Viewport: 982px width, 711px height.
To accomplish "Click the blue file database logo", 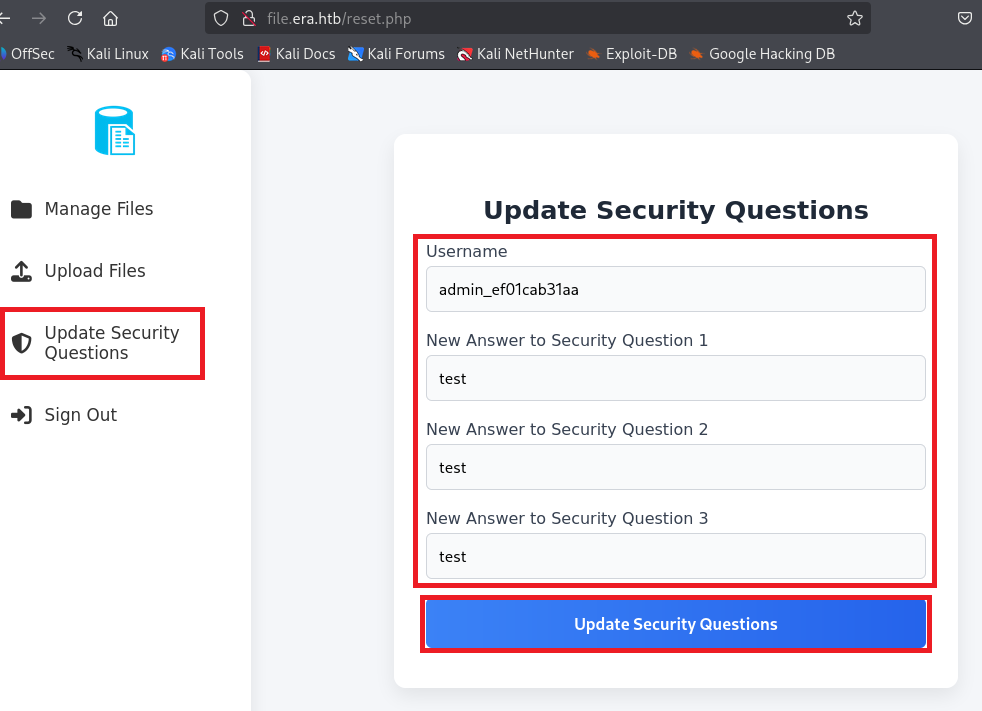I will point(115,131).
